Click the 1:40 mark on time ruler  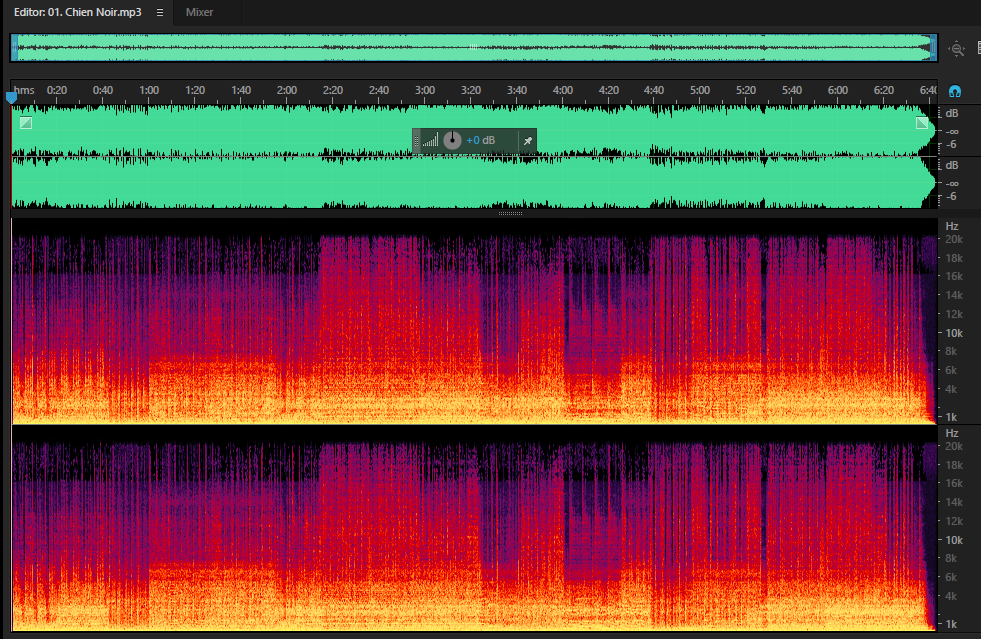tap(241, 90)
